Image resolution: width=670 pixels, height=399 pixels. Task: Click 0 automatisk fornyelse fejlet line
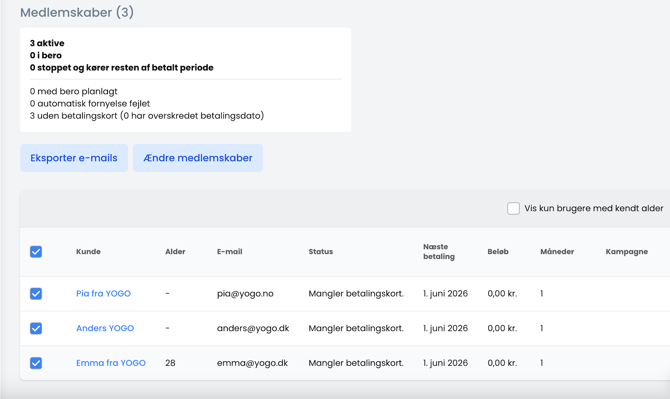(90, 103)
